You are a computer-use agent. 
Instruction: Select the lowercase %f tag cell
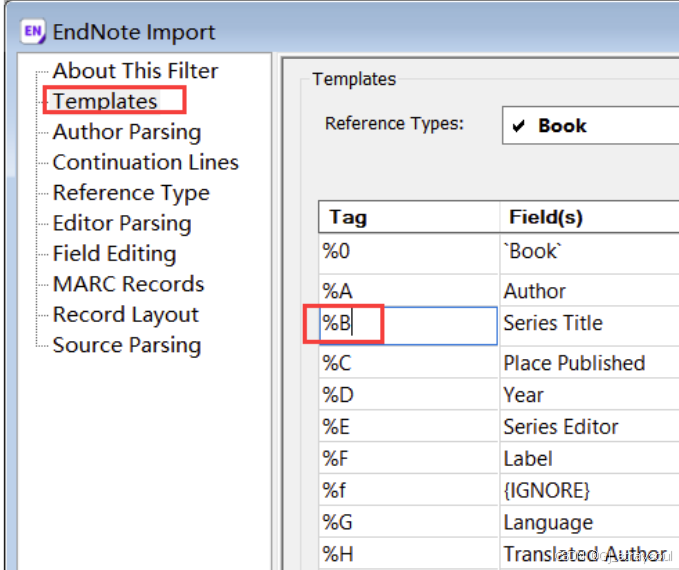pyautogui.click(x=408, y=490)
